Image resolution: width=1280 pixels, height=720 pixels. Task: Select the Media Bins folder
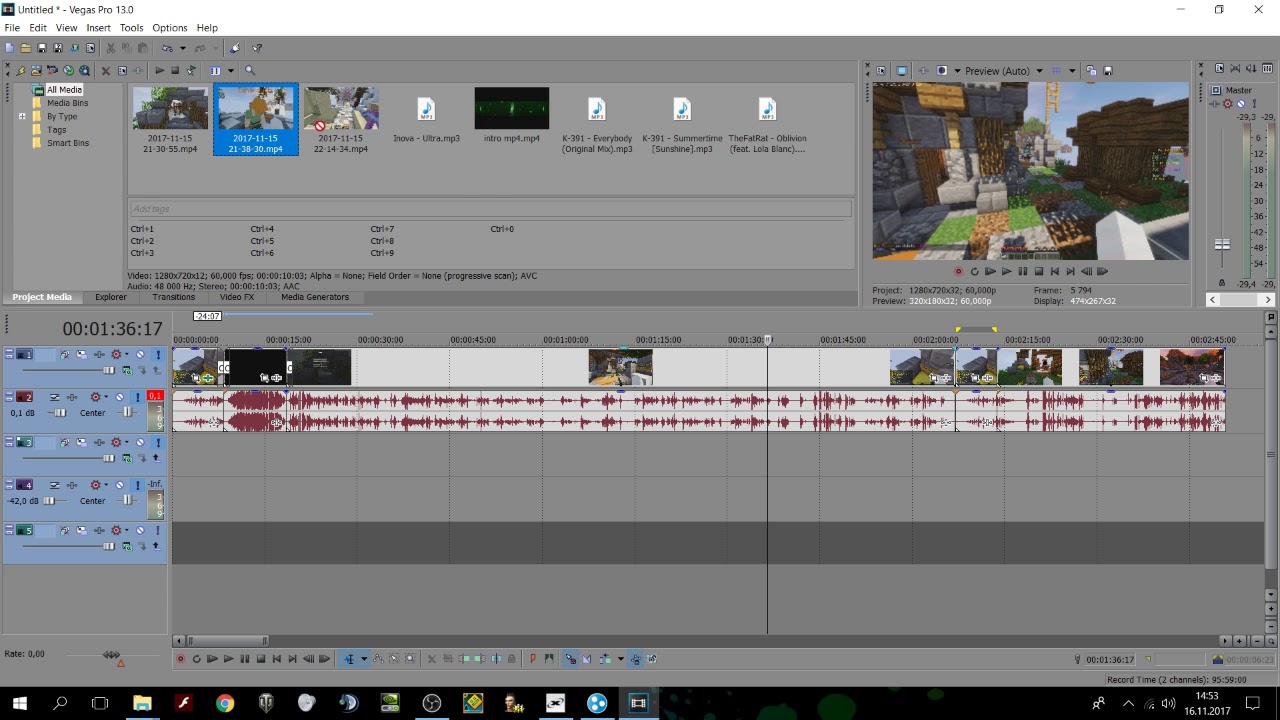click(x=67, y=103)
